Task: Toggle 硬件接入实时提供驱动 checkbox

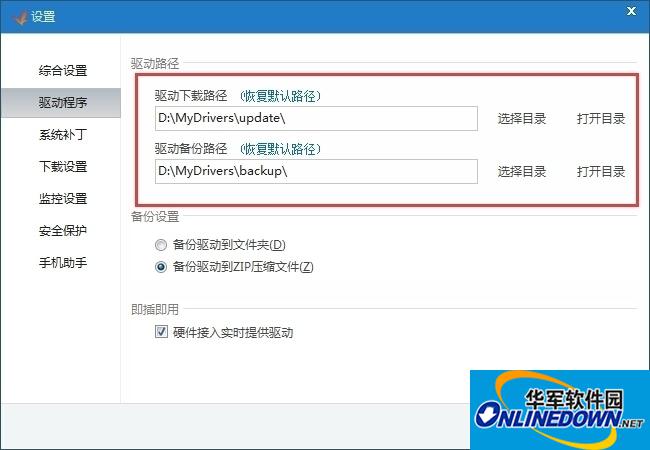Action: [x=161, y=332]
